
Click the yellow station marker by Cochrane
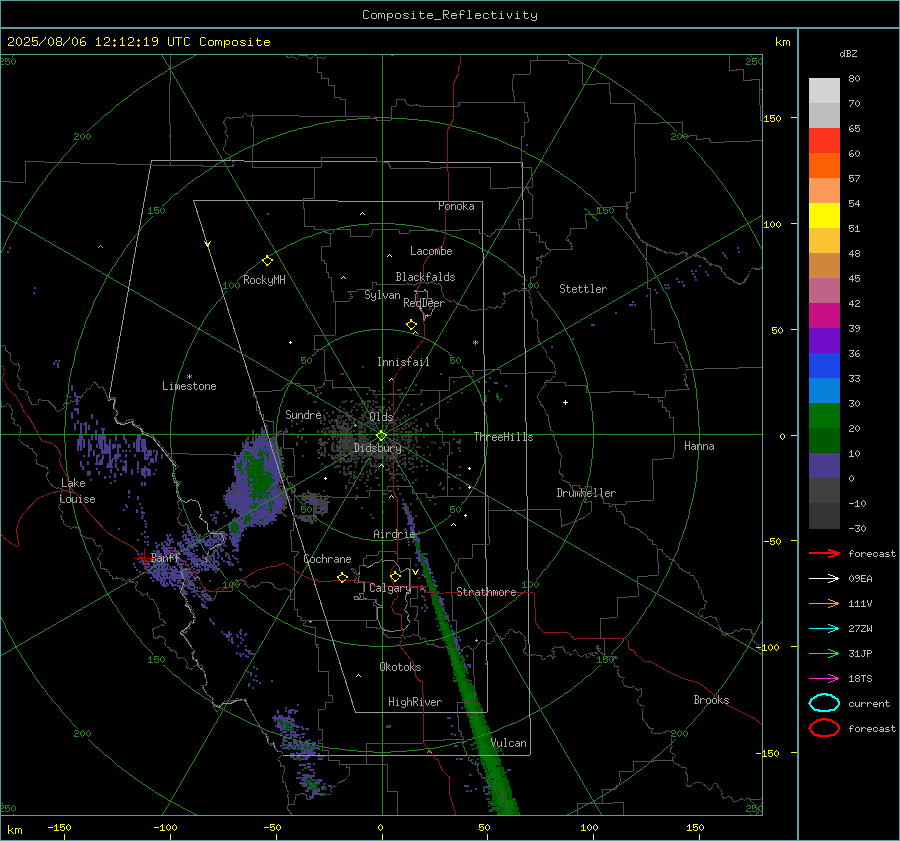tap(343, 577)
